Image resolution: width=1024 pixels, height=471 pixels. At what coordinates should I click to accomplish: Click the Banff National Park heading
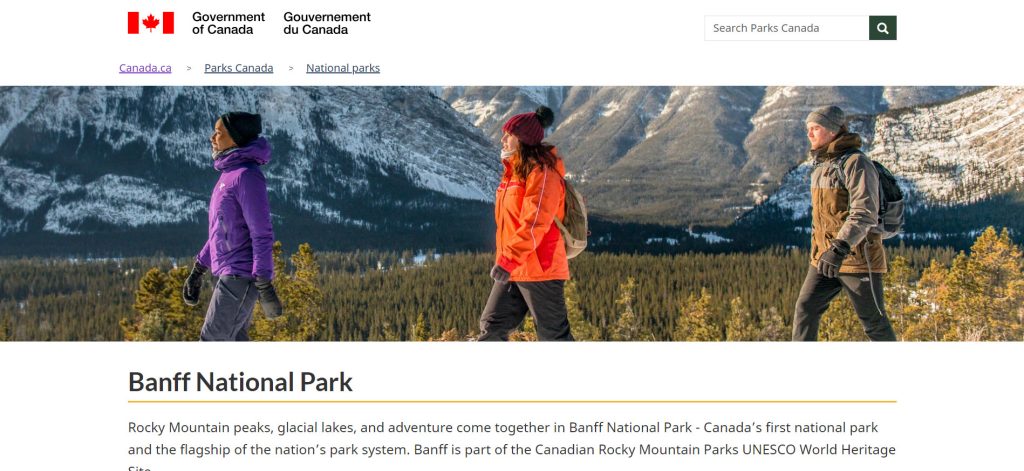pos(240,382)
